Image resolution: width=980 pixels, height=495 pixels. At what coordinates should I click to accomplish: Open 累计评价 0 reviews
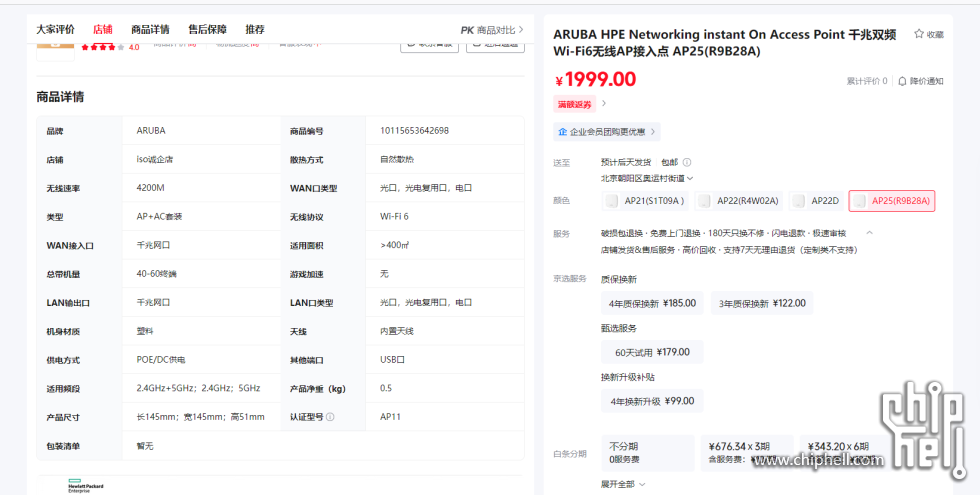coord(867,81)
